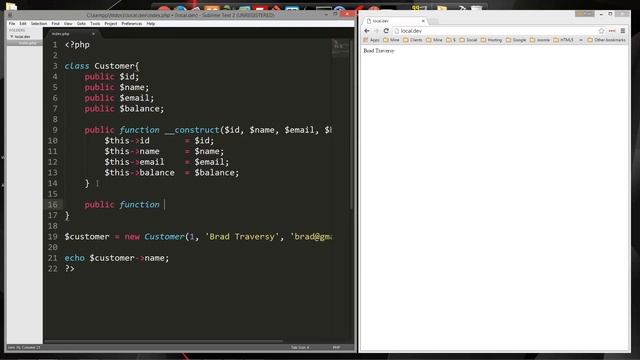Click the '$this->name = $name;' line
The height and width of the screenshot is (360, 640).
164,151
